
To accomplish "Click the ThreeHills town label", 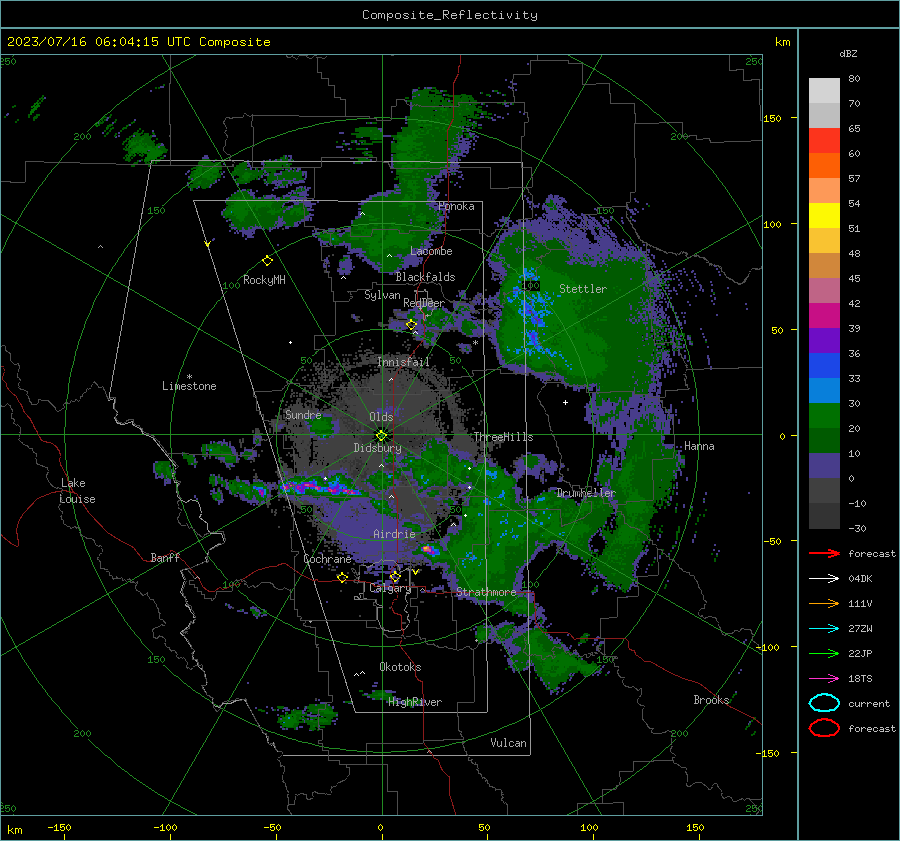I will [503, 437].
